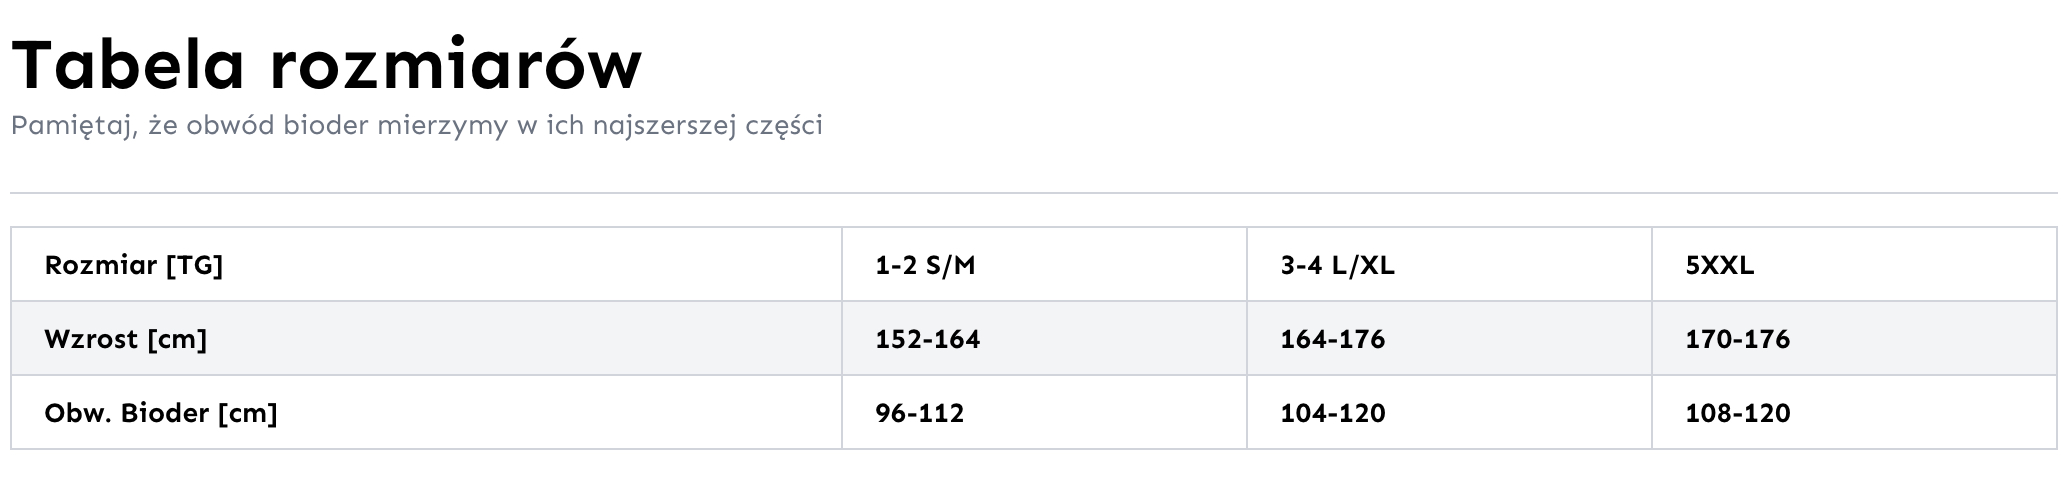
Task: Click the height value "170-176" cell
Action: 1738,339
